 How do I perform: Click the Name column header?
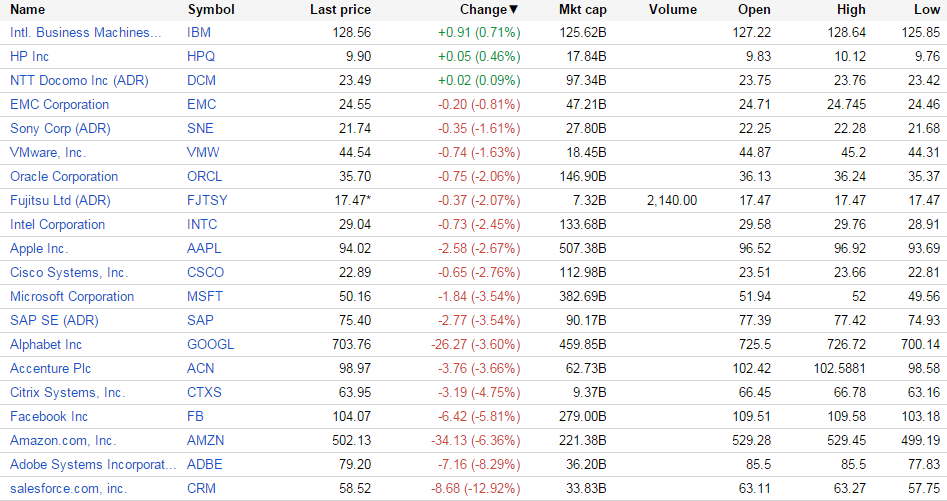click(27, 10)
